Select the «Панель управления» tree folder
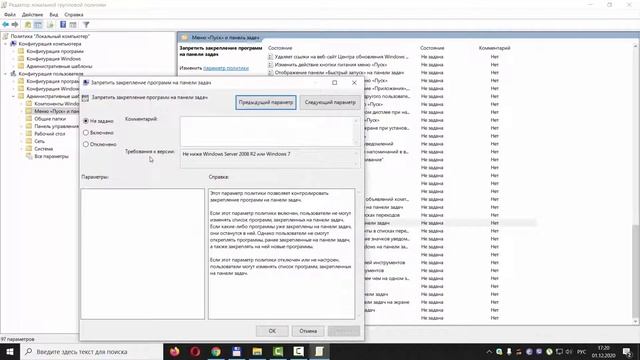The width and height of the screenshot is (640, 360). pyautogui.click(x=56, y=126)
